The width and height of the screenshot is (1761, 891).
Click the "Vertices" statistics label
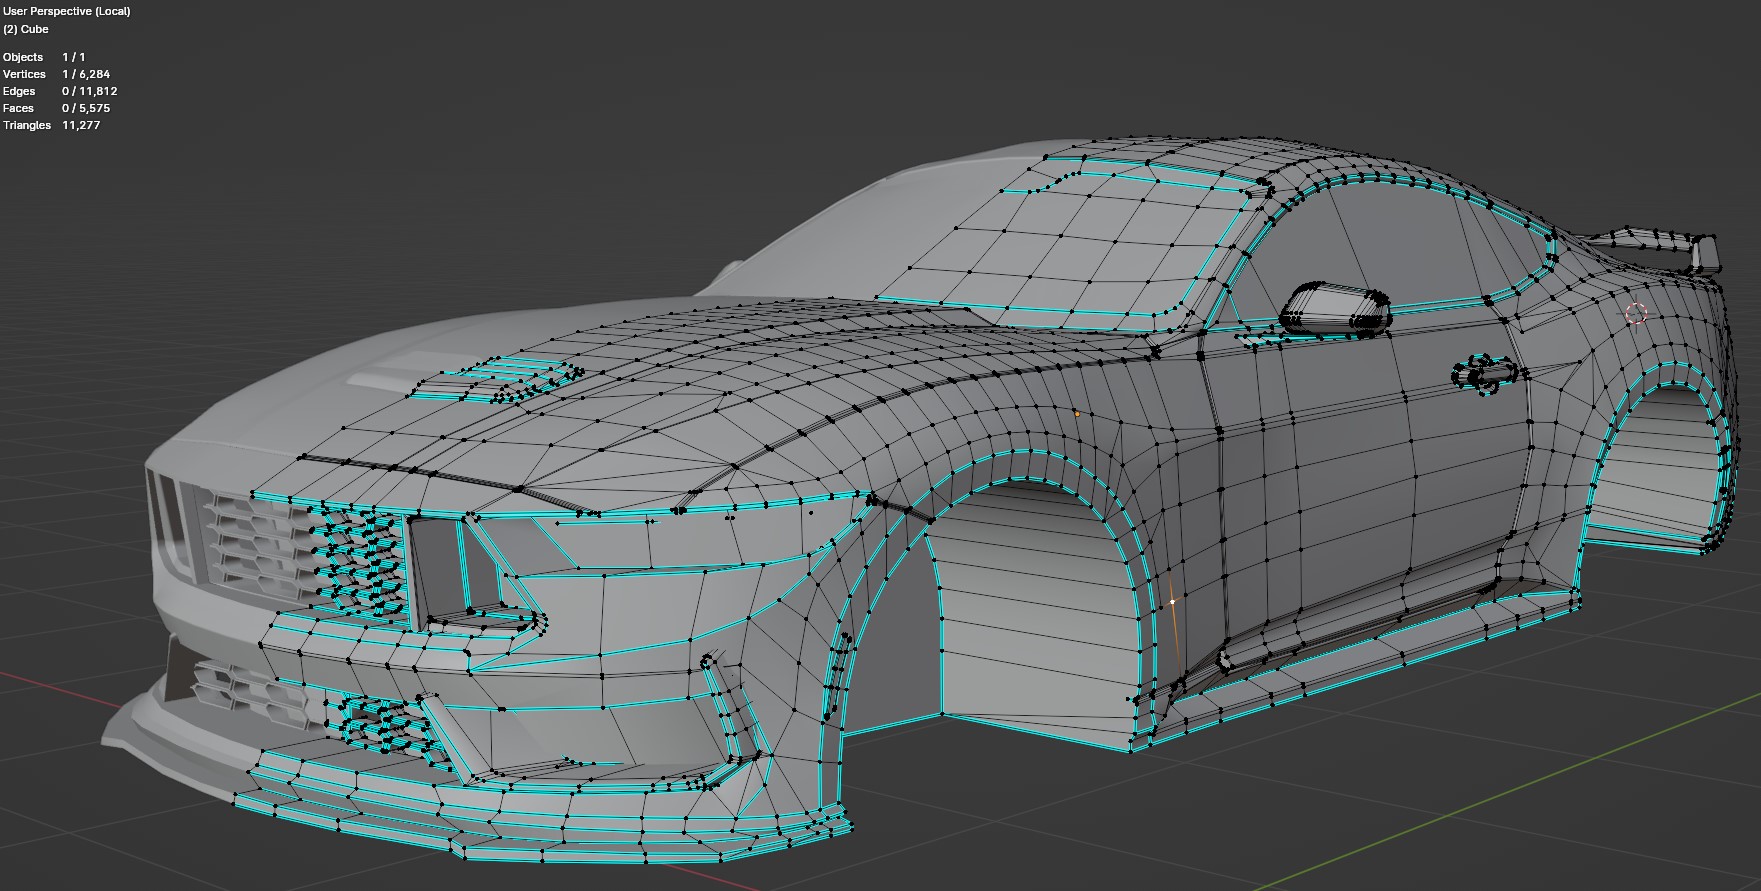(x=24, y=74)
